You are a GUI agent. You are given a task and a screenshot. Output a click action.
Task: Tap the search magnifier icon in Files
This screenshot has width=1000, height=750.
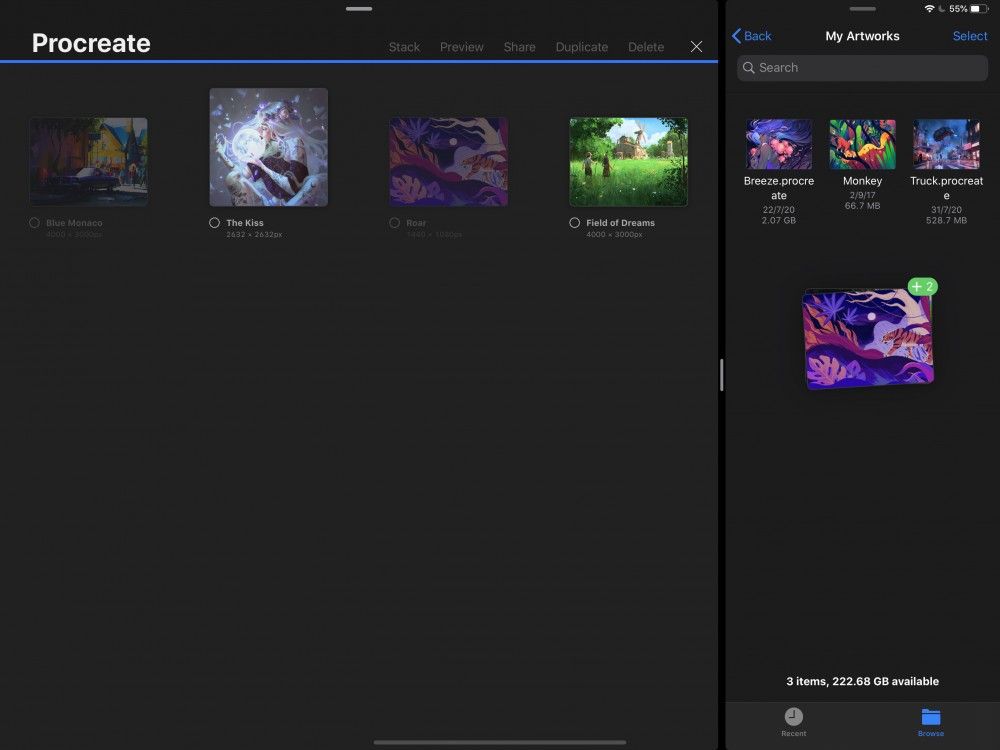pyautogui.click(x=750, y=67)
